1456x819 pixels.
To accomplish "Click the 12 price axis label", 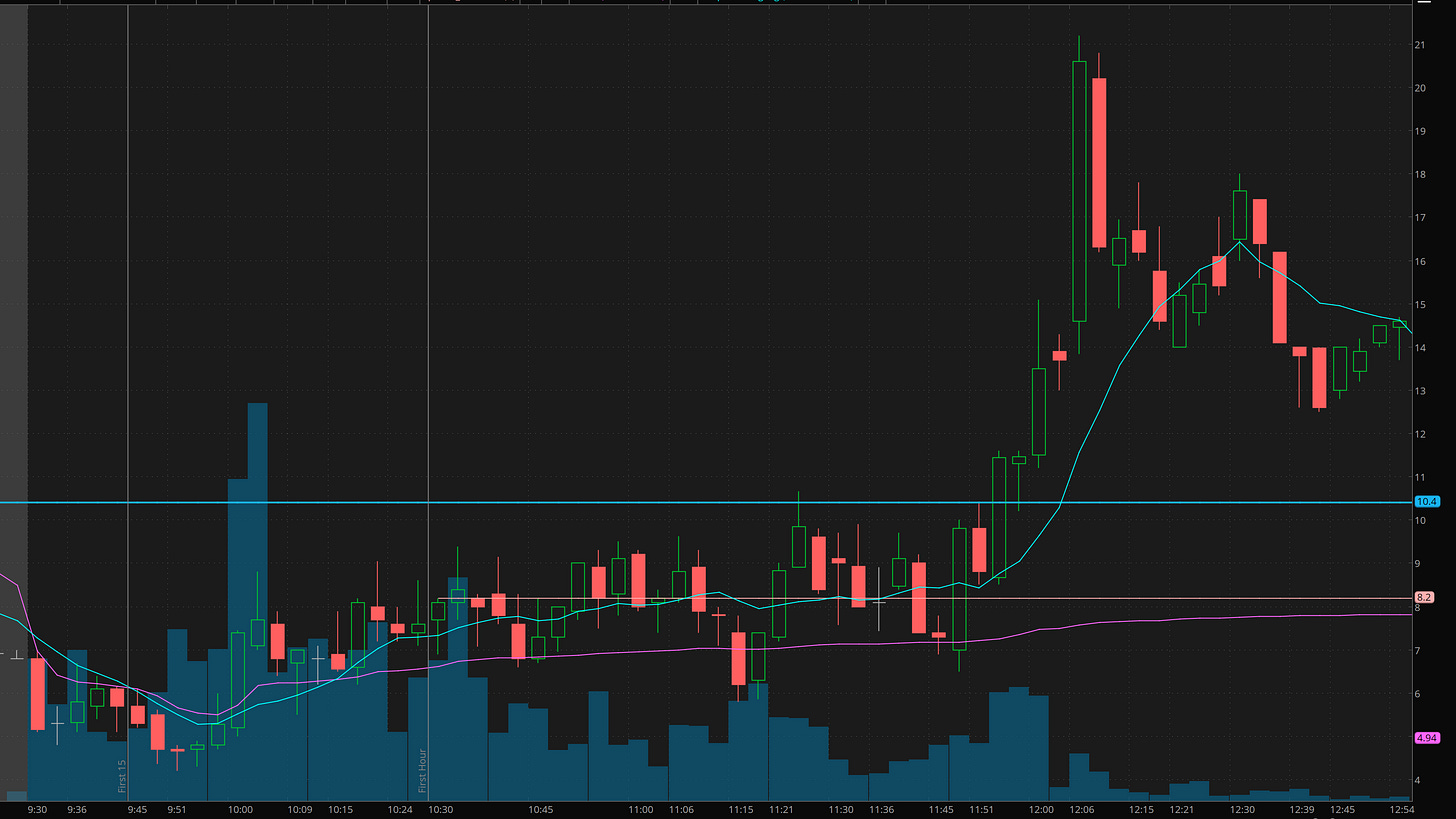I will (x=1419, y=434).
